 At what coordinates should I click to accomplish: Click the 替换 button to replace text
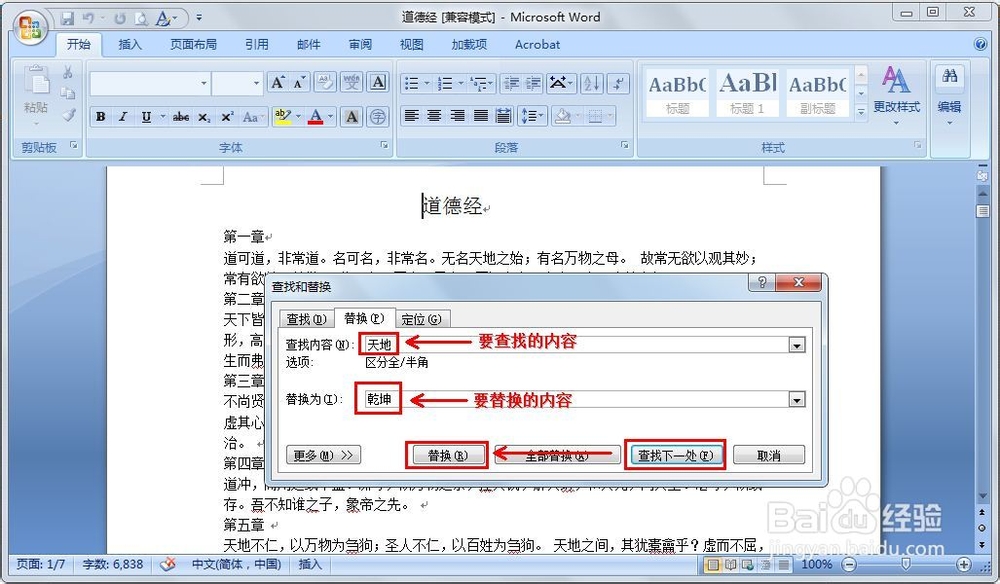tap(447, 455)
